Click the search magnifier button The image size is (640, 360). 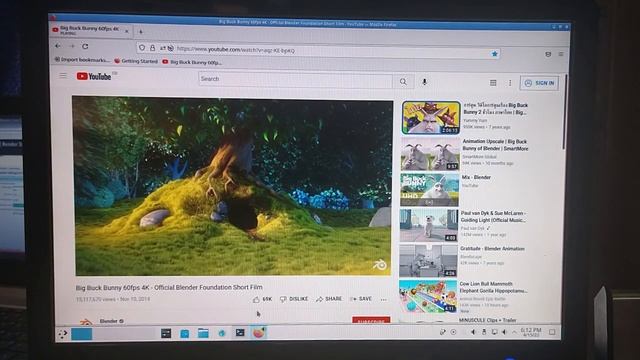point(403,82)
